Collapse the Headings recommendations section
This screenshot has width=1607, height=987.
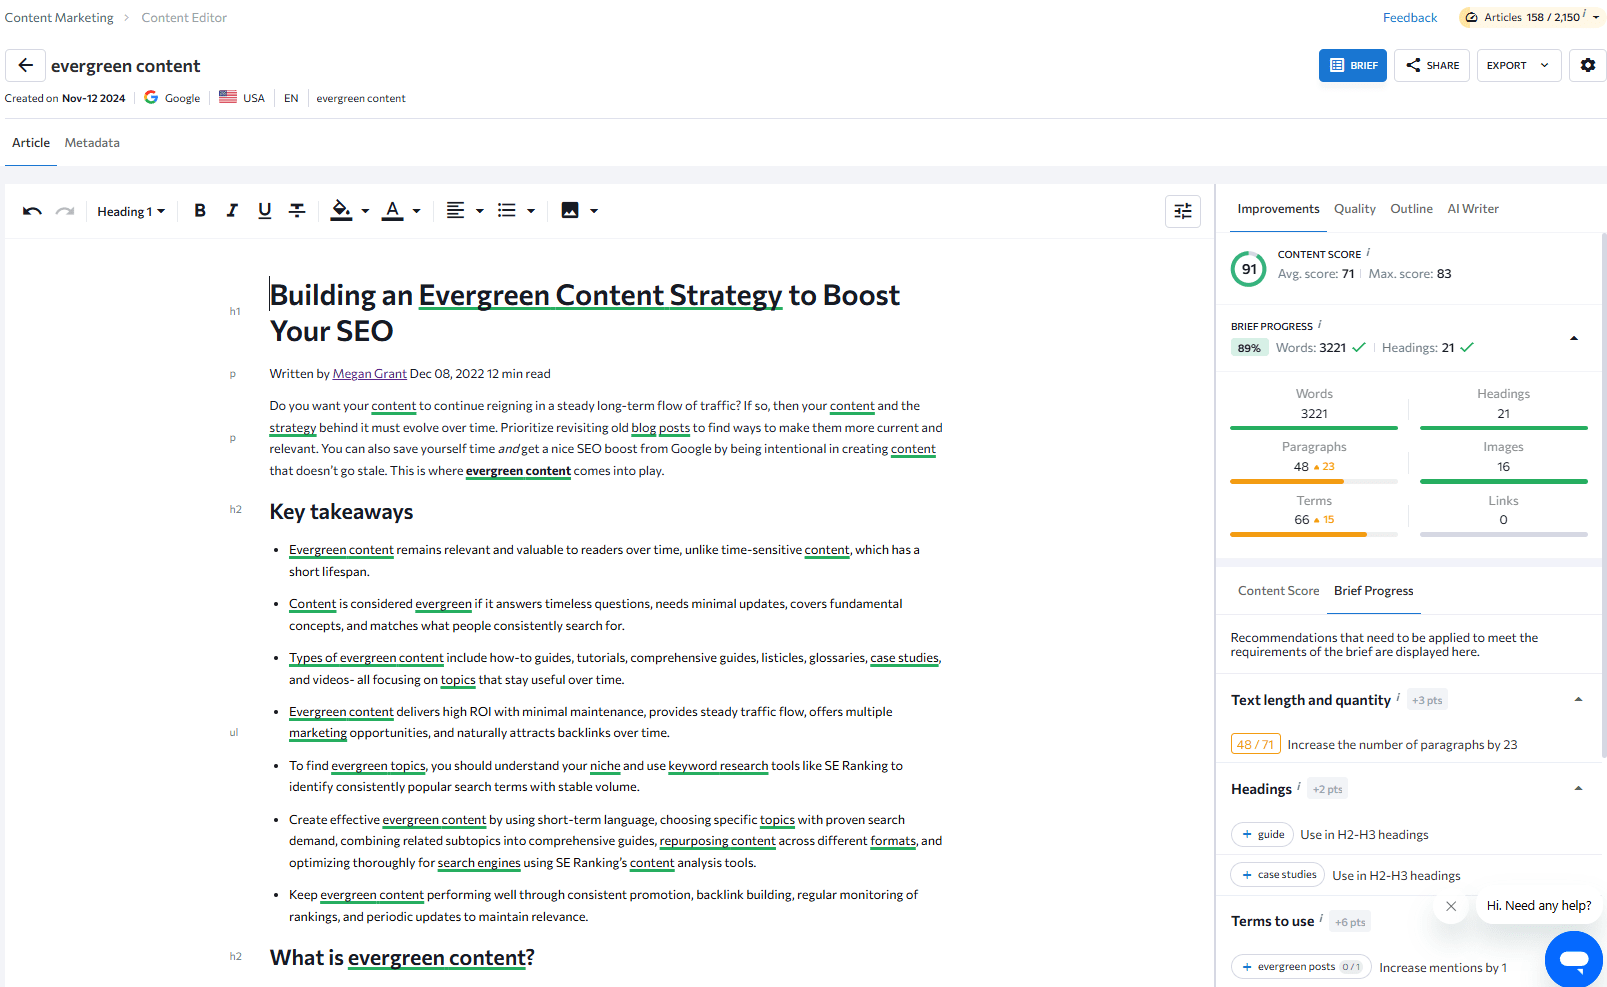pyautogui.click(x=1578, y=788)
